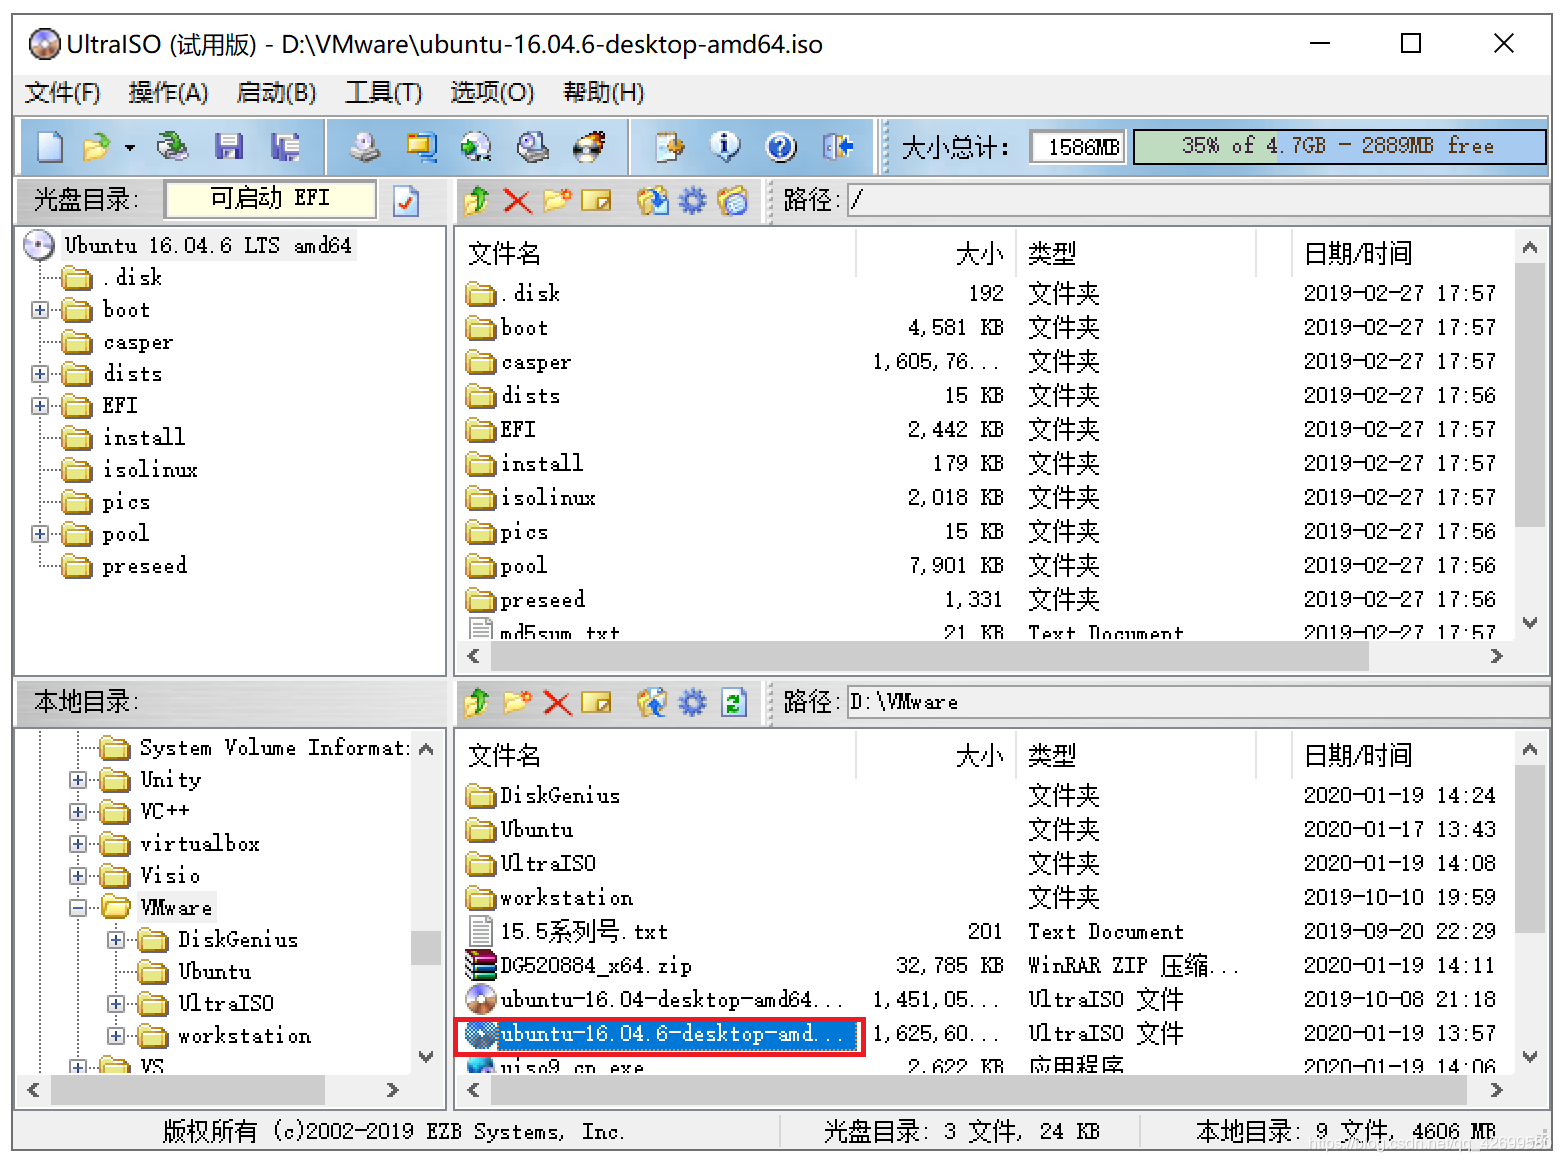
Task: Click the Mount to virtual drive icon
Action: (x=533, y=147)
